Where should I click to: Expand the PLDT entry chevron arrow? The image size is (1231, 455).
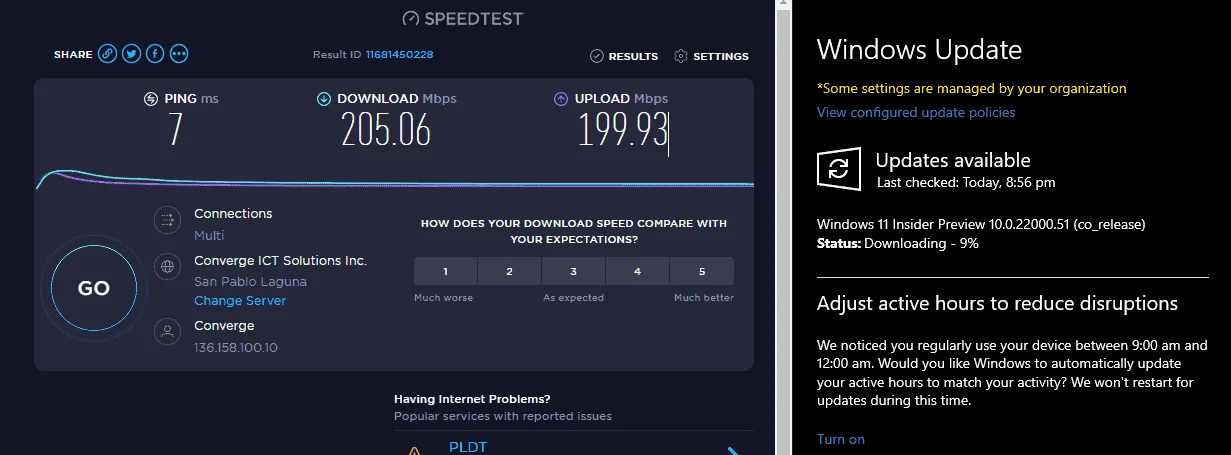[733, 450]
